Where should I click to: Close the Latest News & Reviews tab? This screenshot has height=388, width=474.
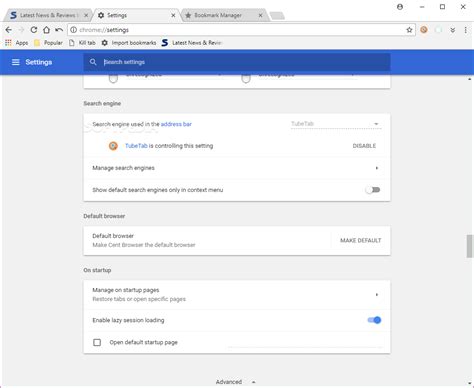tap(86, 15)
